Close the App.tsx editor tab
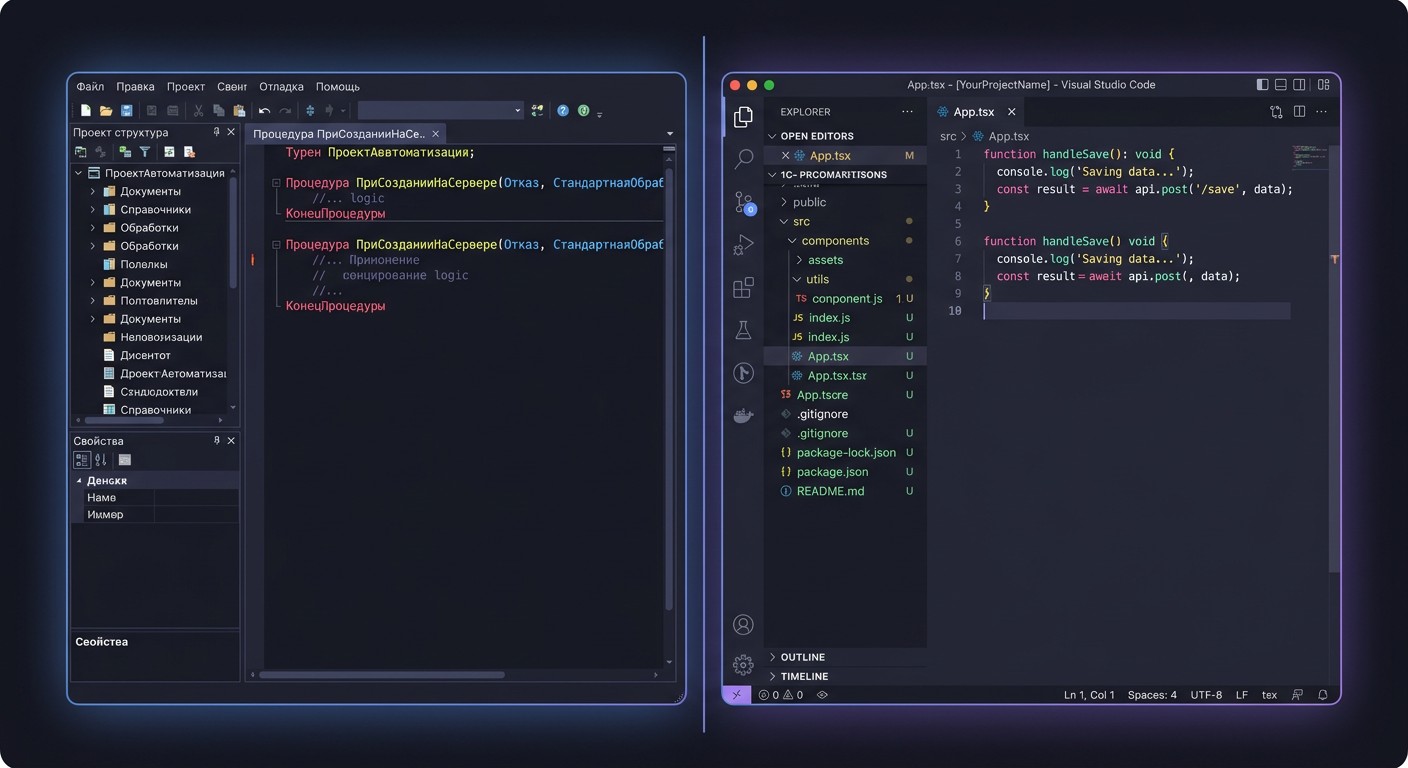The width and height of the screenshot is (1408, 768). click(1011, 112)
